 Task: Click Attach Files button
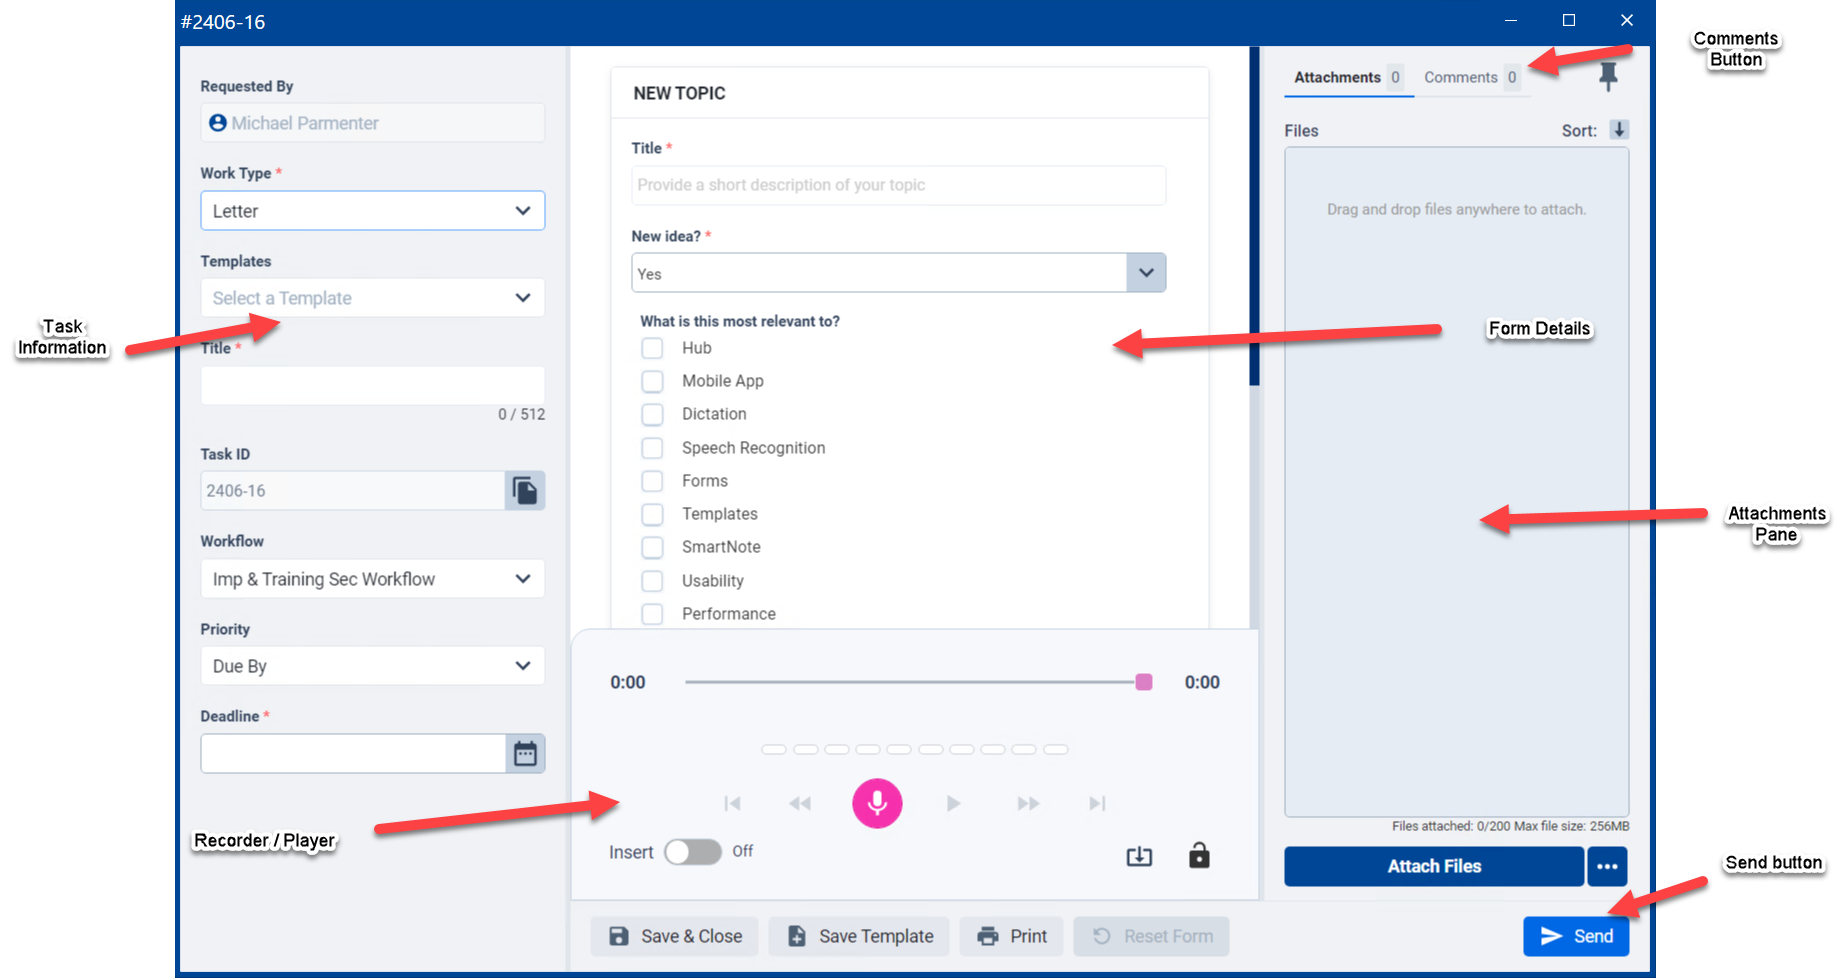coord(1433,866)
